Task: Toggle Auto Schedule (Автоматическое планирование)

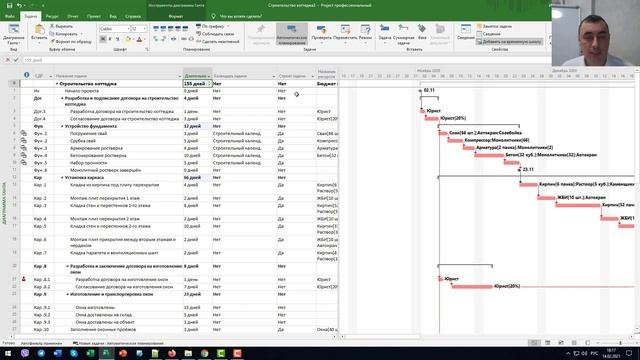Action: (291, 34)
